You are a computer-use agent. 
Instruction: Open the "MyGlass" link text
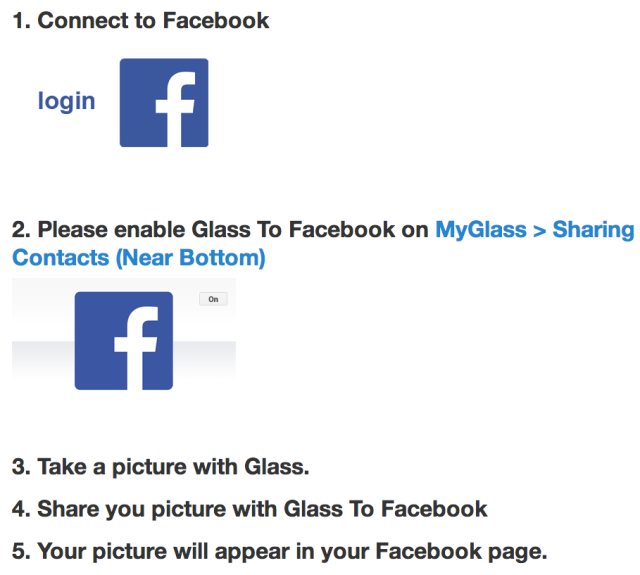coord(480,230)
